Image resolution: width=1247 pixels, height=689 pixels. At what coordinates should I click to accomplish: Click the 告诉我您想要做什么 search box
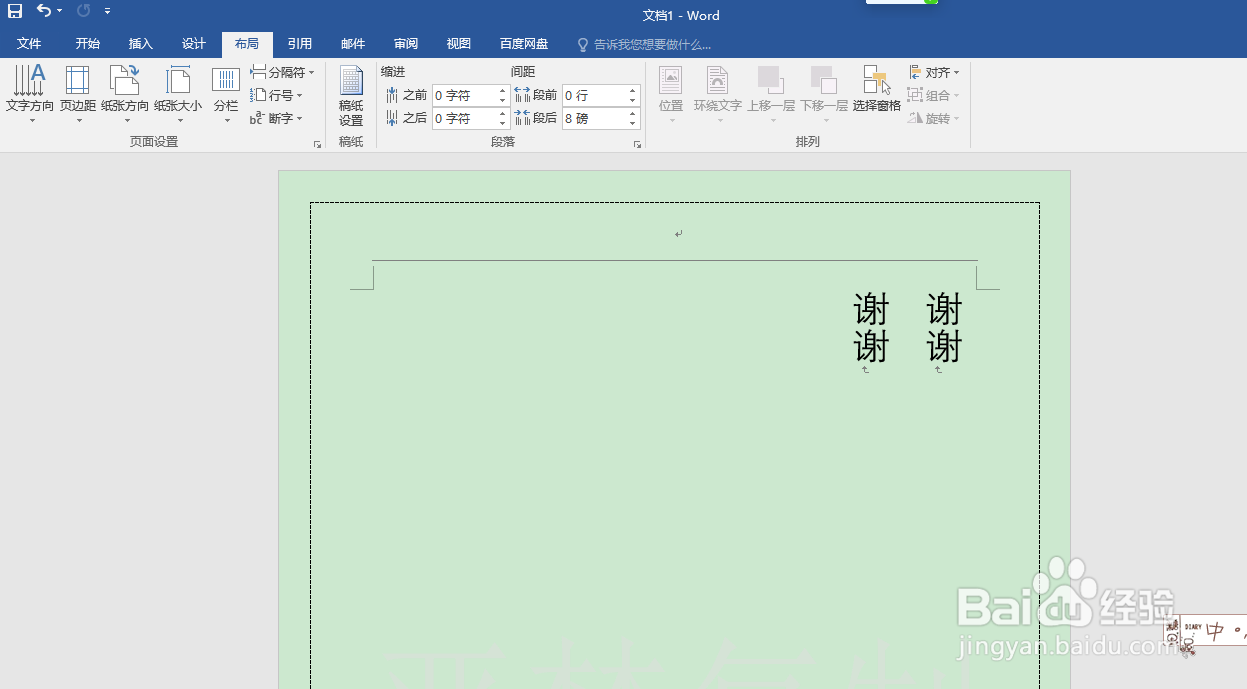tap(645, 45)
